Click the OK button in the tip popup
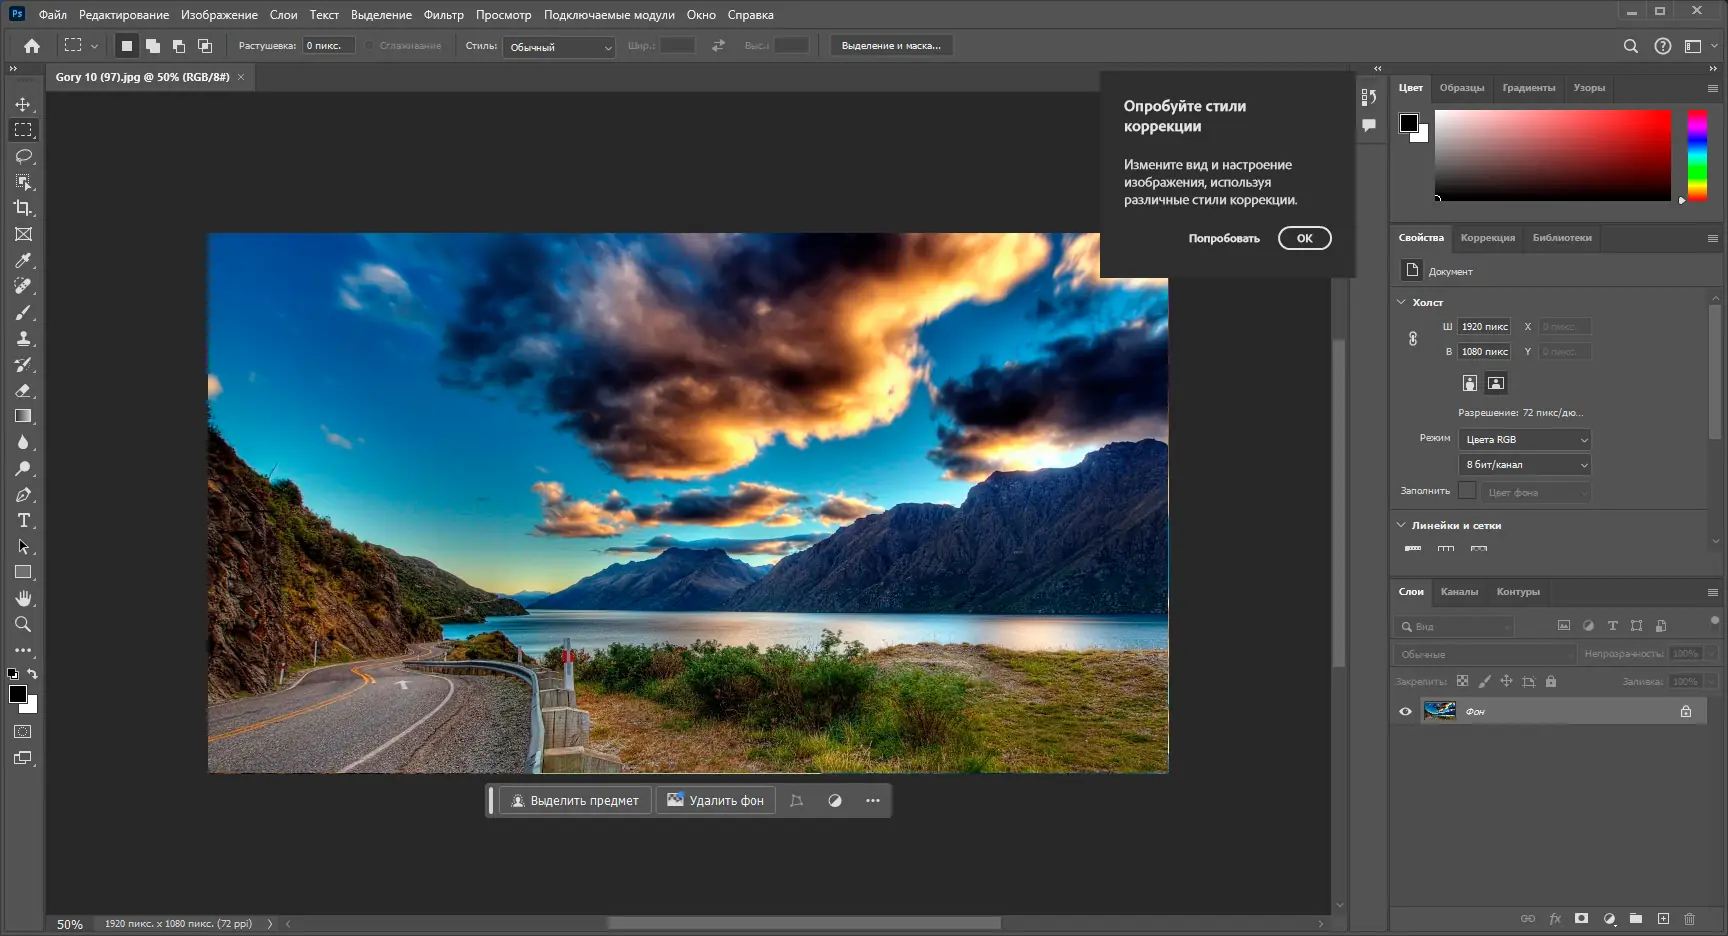Image resolution: width=1728 pixels, height=936 pixels. click(1304, 238)
